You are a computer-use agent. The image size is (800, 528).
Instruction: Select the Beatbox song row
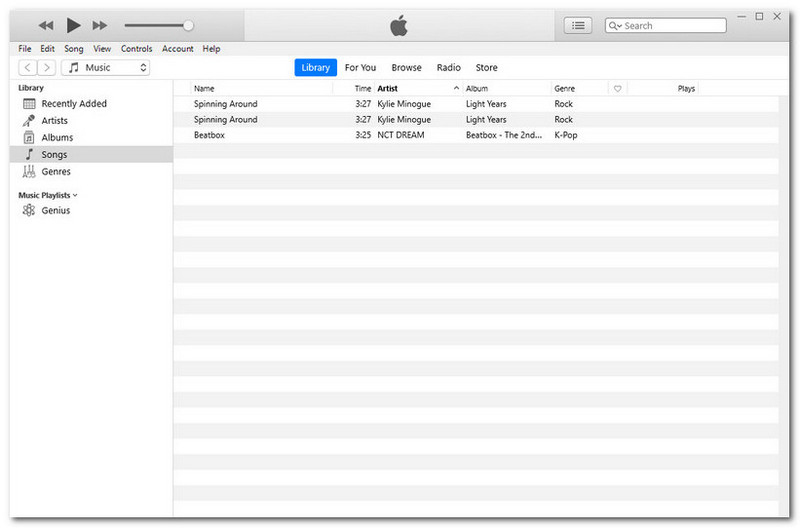tap(476, 135)
